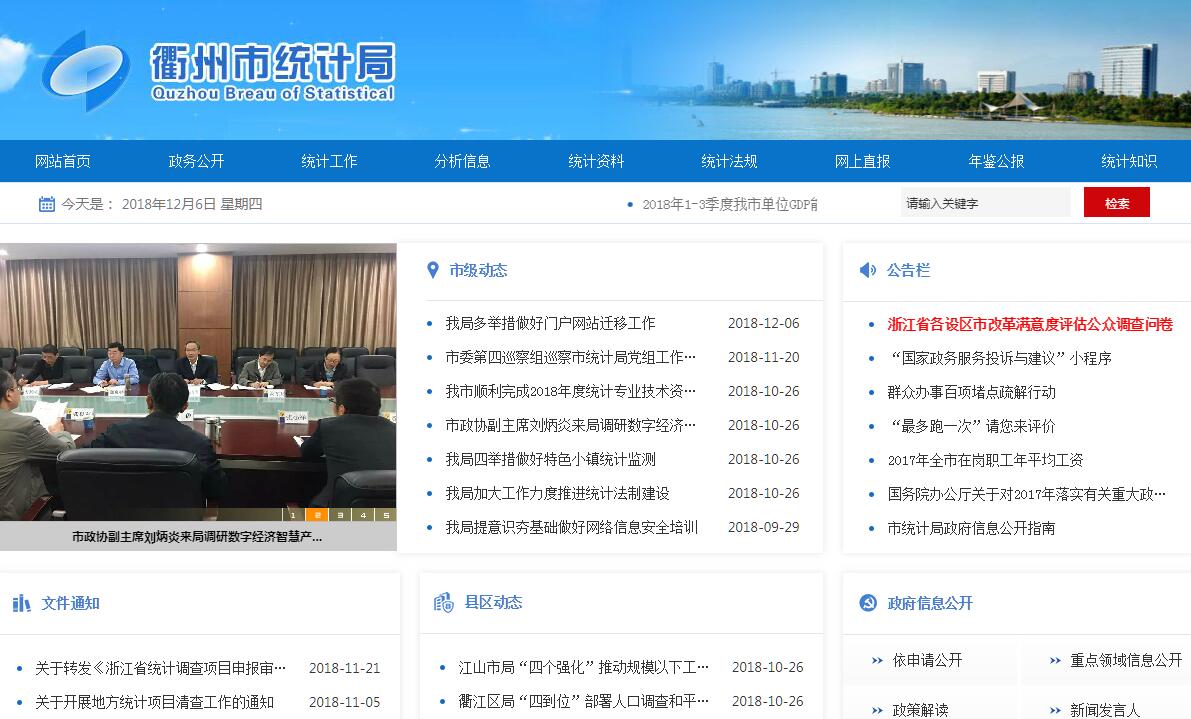Image resolution: width=1191 pixels, height=719 pixels.
Task: Go to 网上直报 in the nav bar
Action: click(862, 161)
